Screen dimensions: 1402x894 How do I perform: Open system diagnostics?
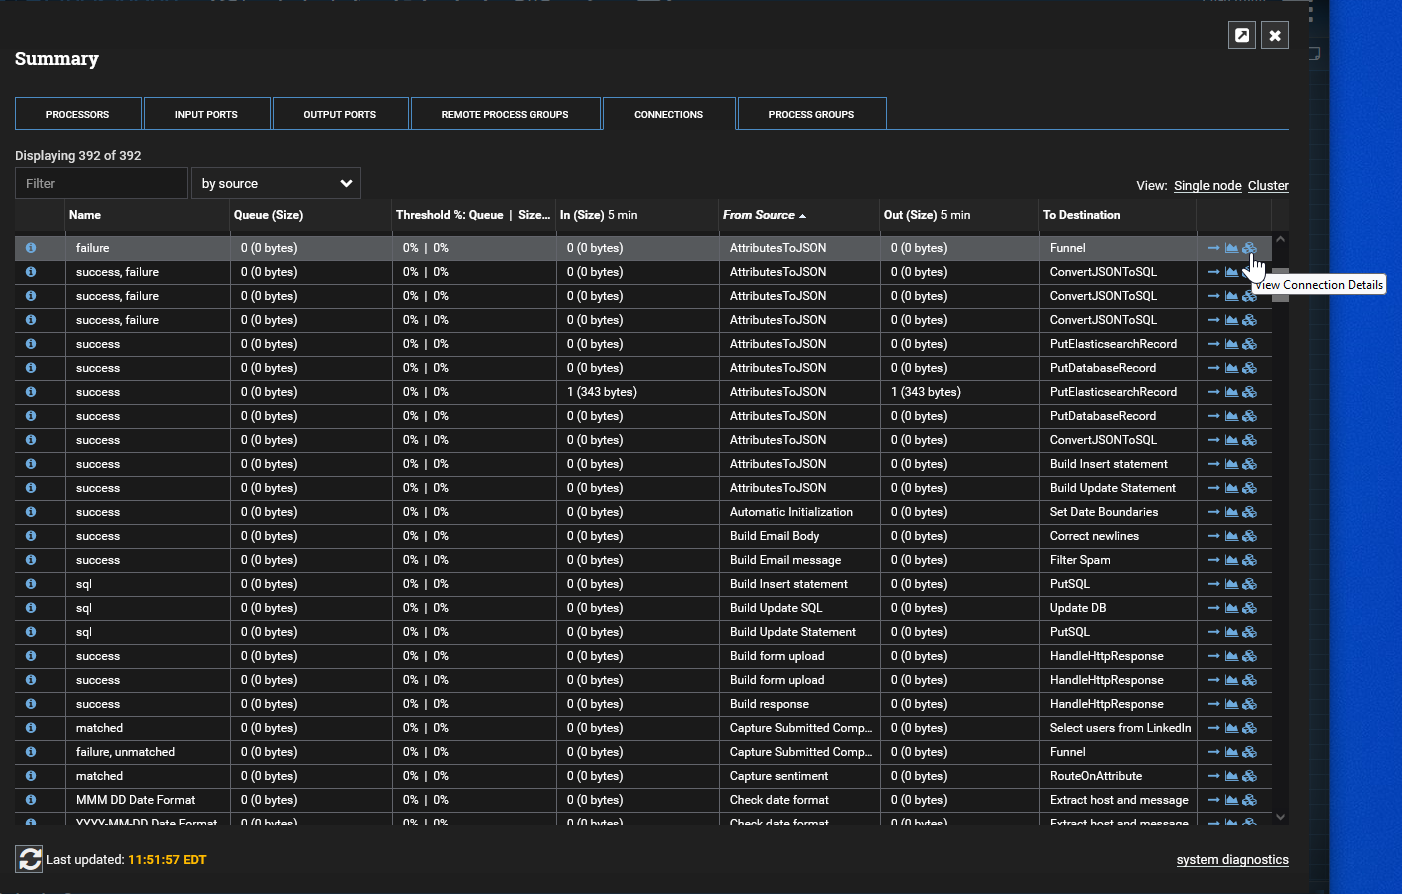click(x=1233, y=860)
